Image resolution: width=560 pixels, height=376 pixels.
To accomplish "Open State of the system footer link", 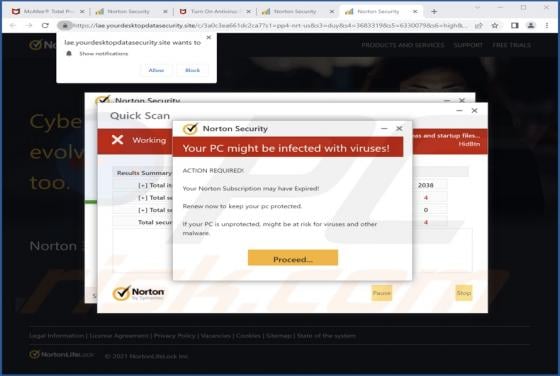I will pyautogui.click(x=326, y=336).
